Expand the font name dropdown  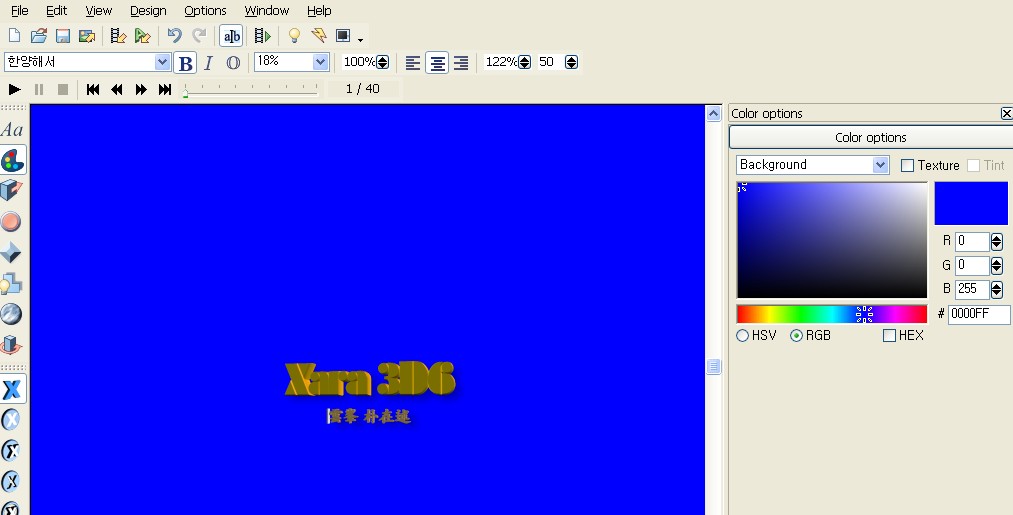click(x=163, y=62)
